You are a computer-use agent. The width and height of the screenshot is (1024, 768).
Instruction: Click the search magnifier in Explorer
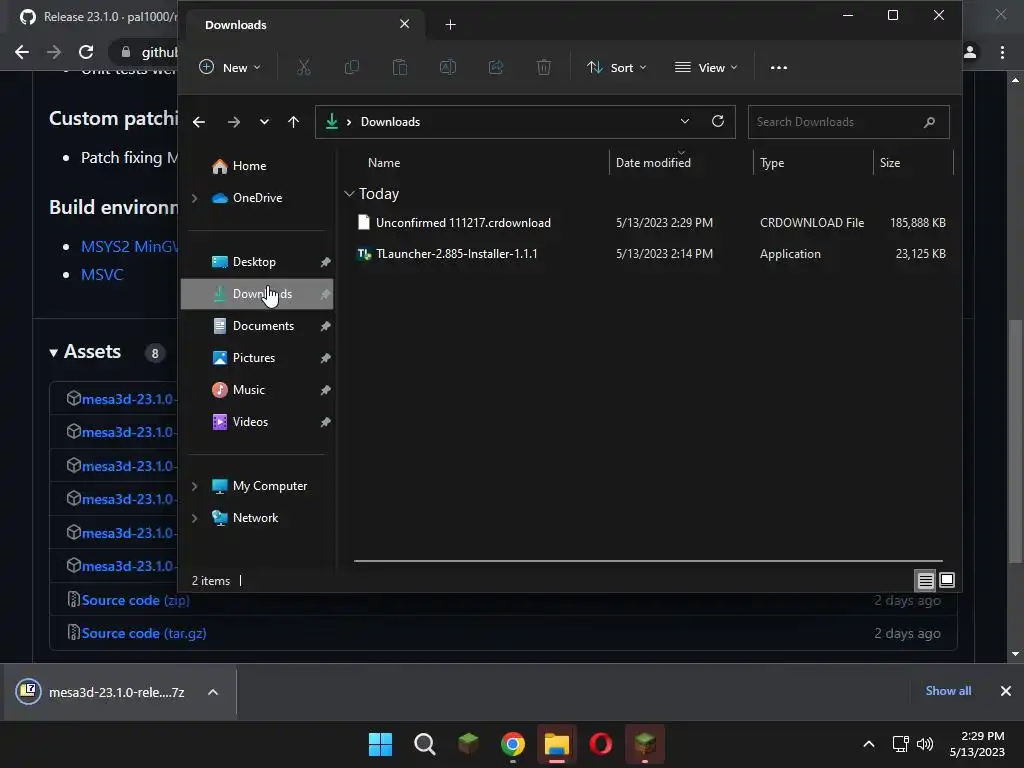coord(929,122)
